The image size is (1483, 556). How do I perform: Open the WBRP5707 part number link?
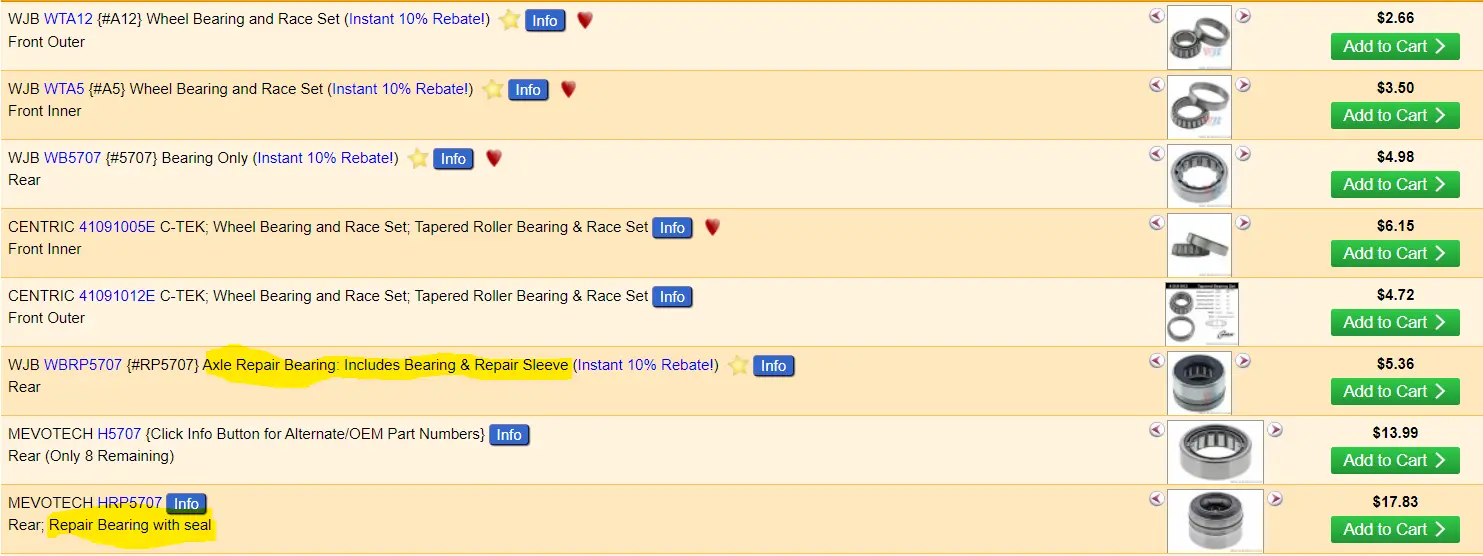[x=83, y=365]
